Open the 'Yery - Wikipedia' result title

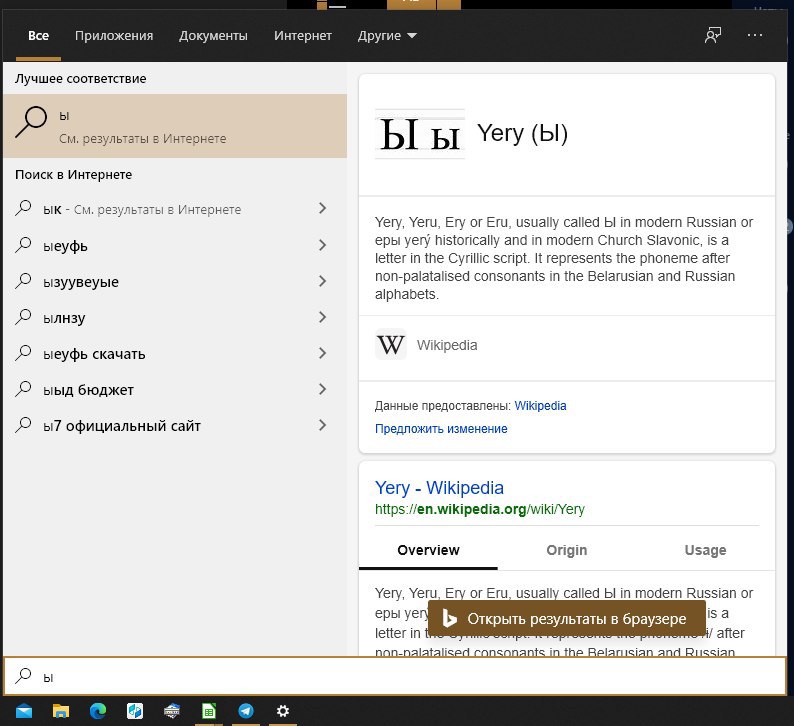[439, 488]
